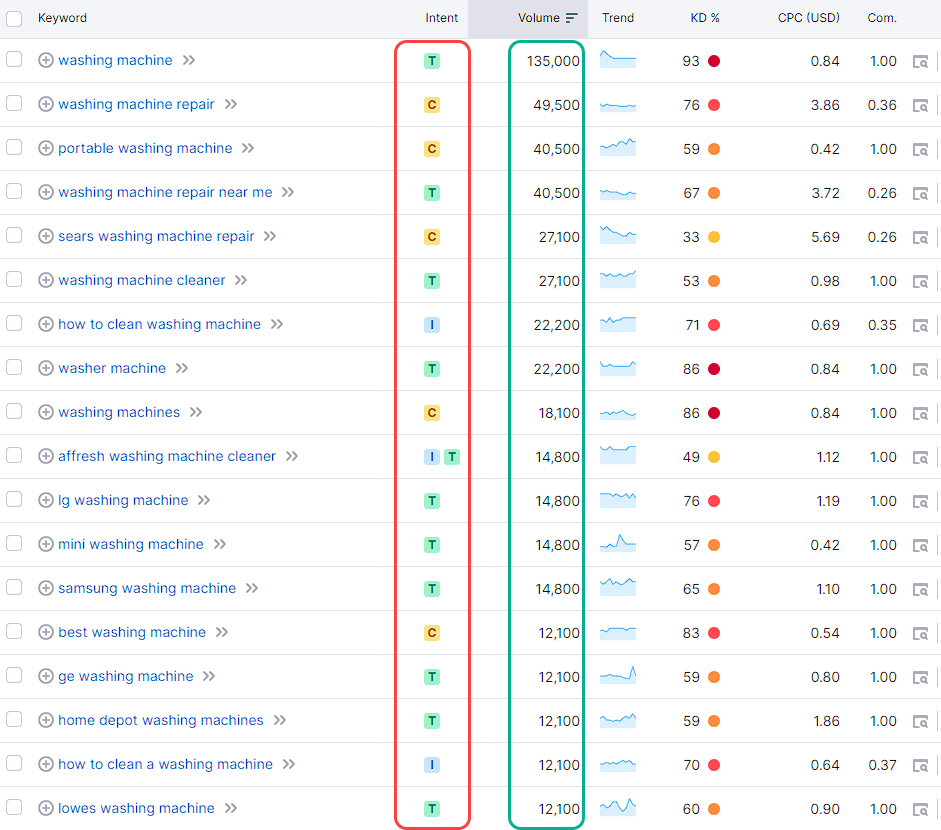The height and width of the screenshot is (830, 941).
Task: Click the trend sparkline for ge washing machine
Action: (617, 677)
